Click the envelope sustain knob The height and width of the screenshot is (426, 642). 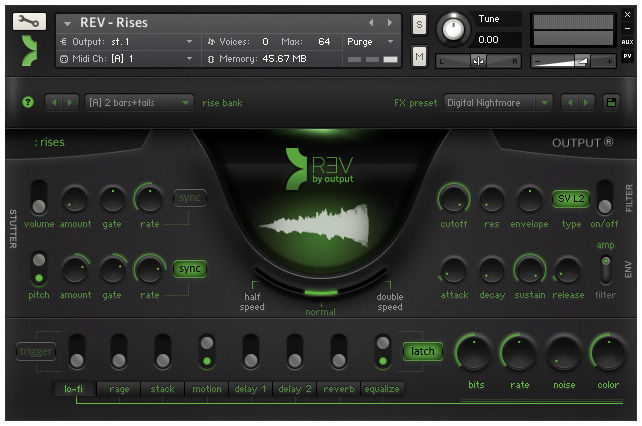tap(530, 270)
